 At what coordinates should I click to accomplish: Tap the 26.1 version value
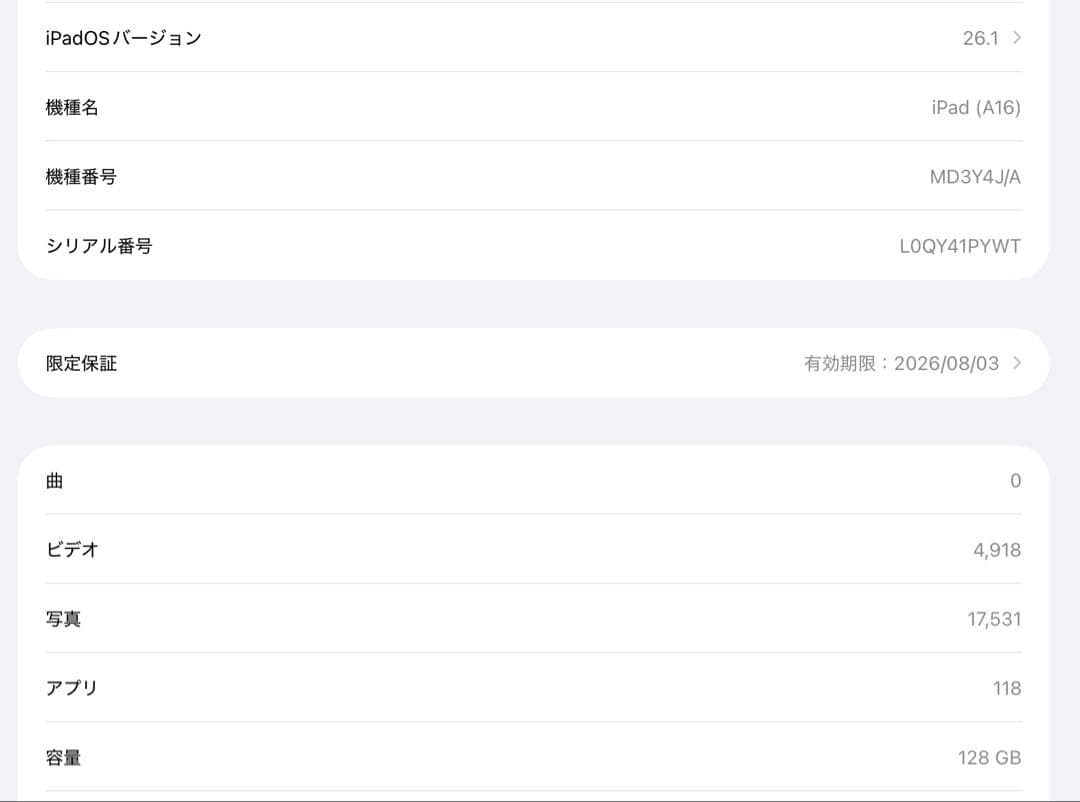[980, 38]
